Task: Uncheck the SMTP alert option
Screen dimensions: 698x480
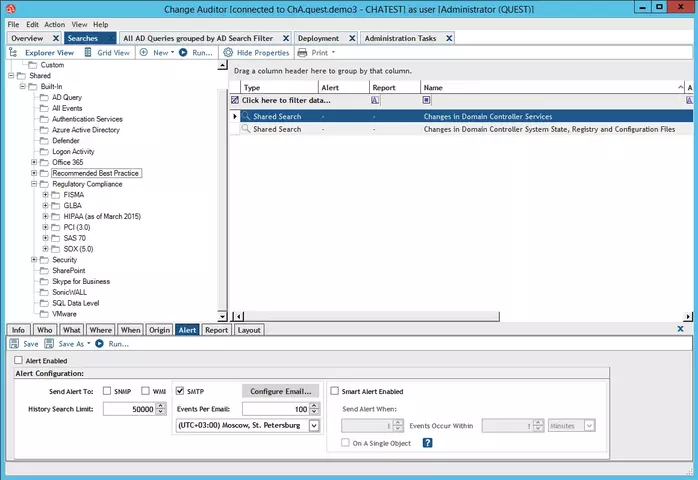Action: tap(180, 391)
